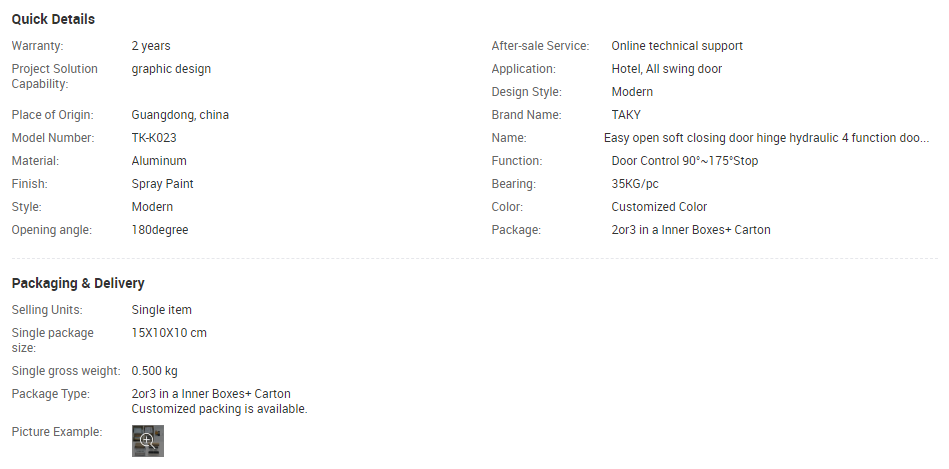
Task: Click Customized packing is available text
Action: pos(219,409)
